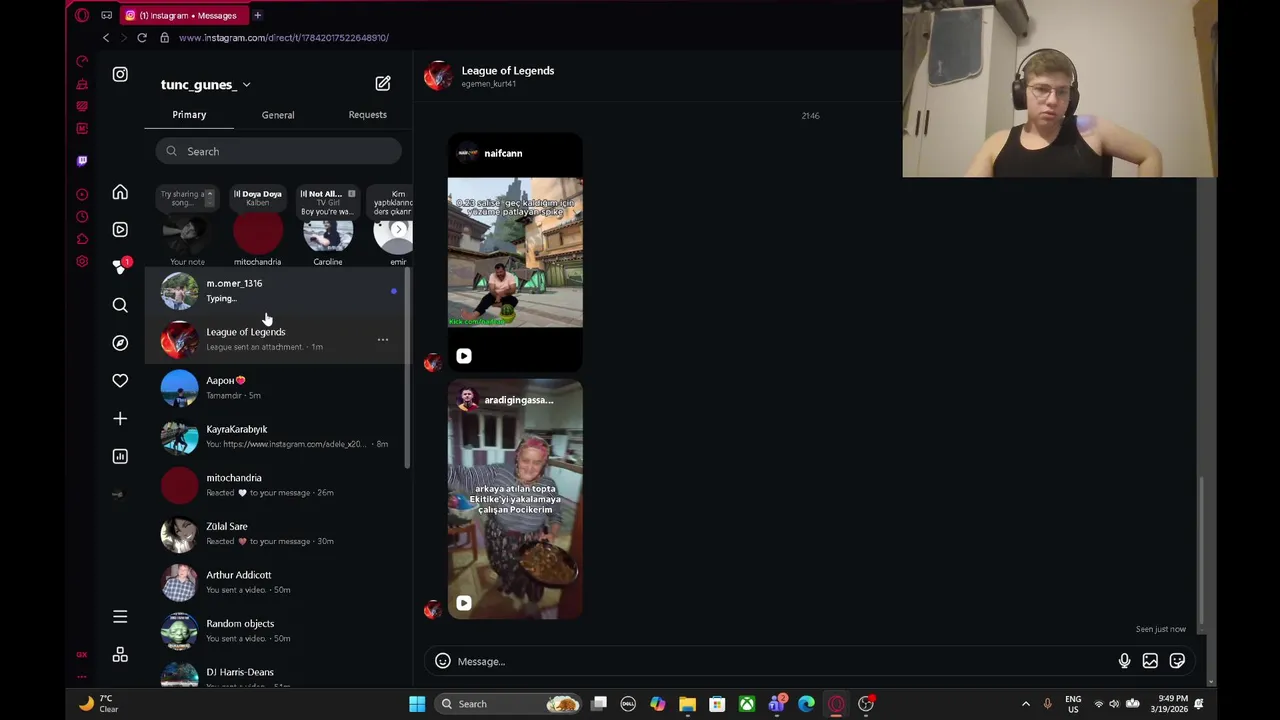Open Opera GX extensions cube icon

[82, 239]
